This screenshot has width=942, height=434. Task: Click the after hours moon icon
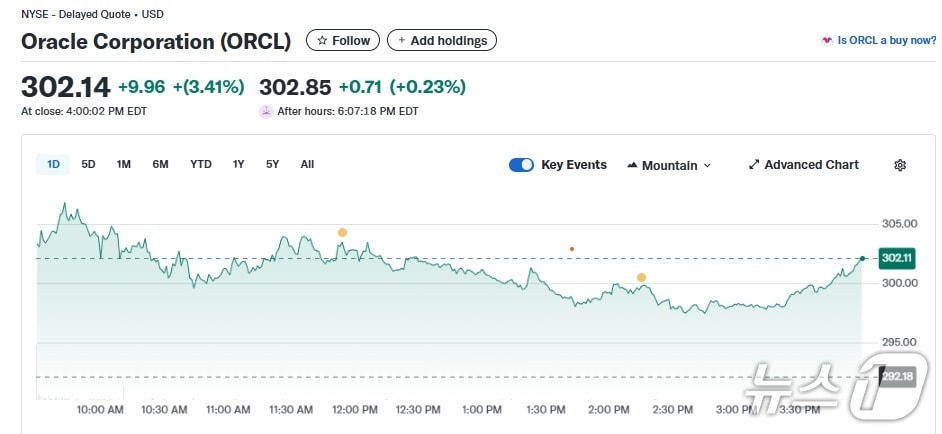click(x=266, y=112)
